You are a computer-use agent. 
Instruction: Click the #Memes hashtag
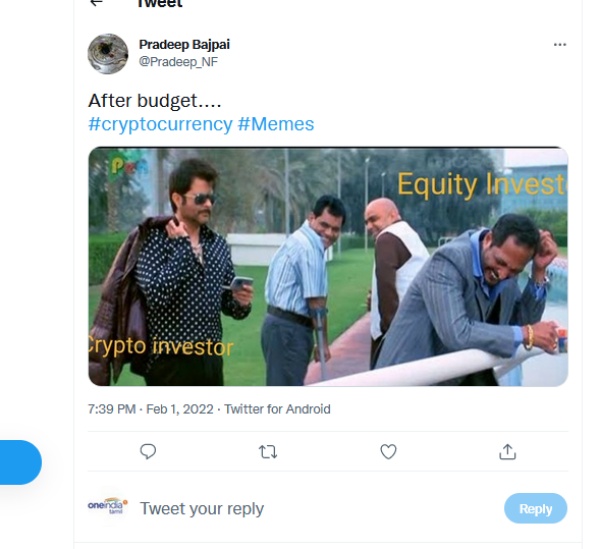(x=276, y=124)
